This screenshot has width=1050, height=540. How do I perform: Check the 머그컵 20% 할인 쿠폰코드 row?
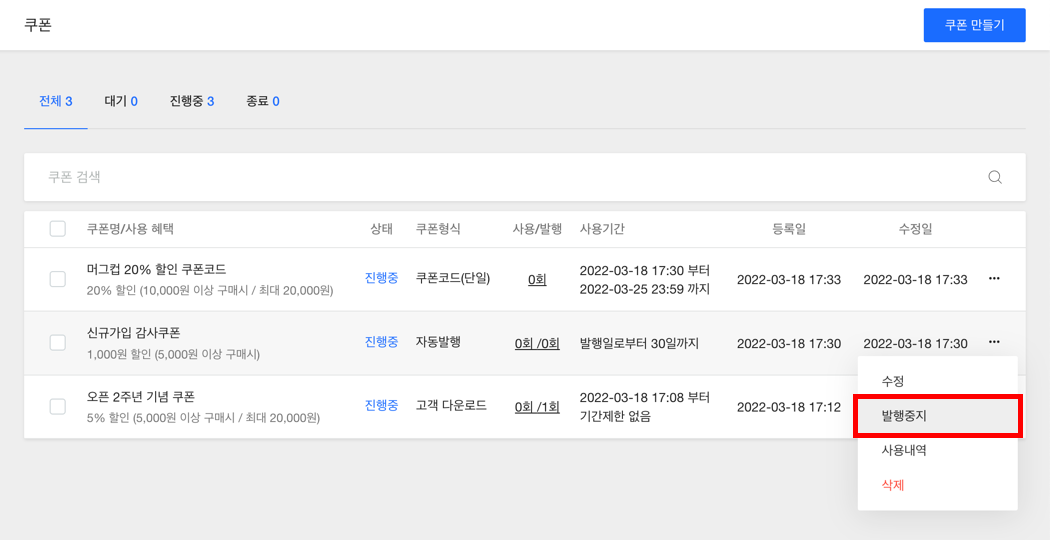(x=58, y=279)
